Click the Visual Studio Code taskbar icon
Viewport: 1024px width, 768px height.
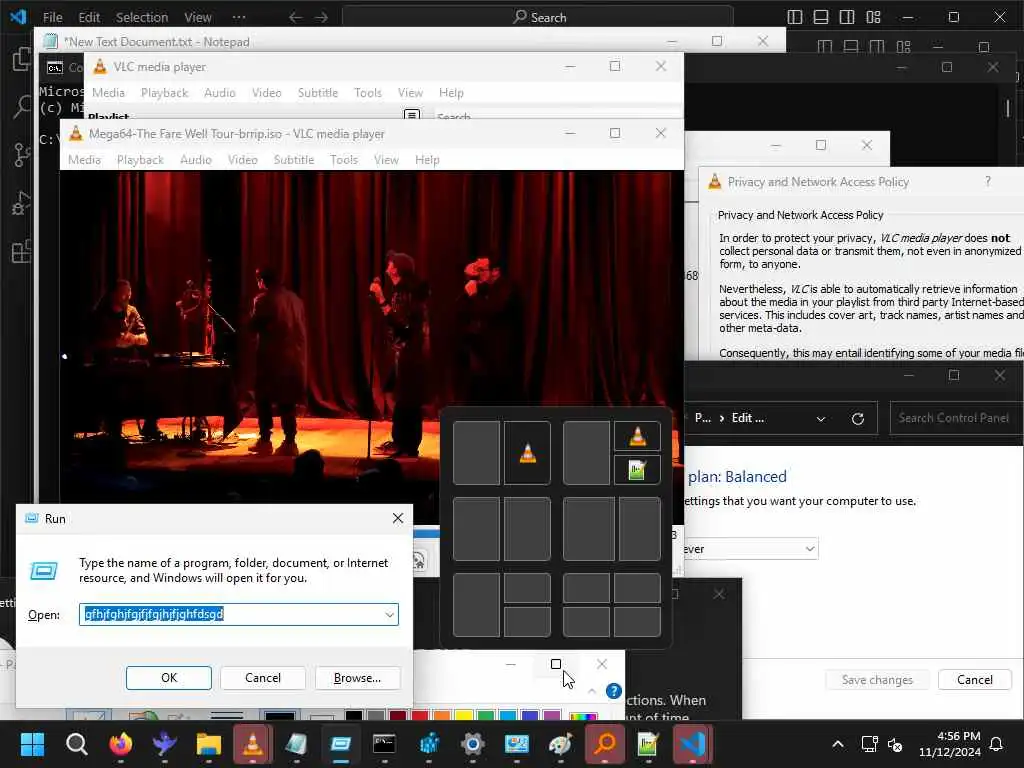pyautogui.click(x=692, y=744)
